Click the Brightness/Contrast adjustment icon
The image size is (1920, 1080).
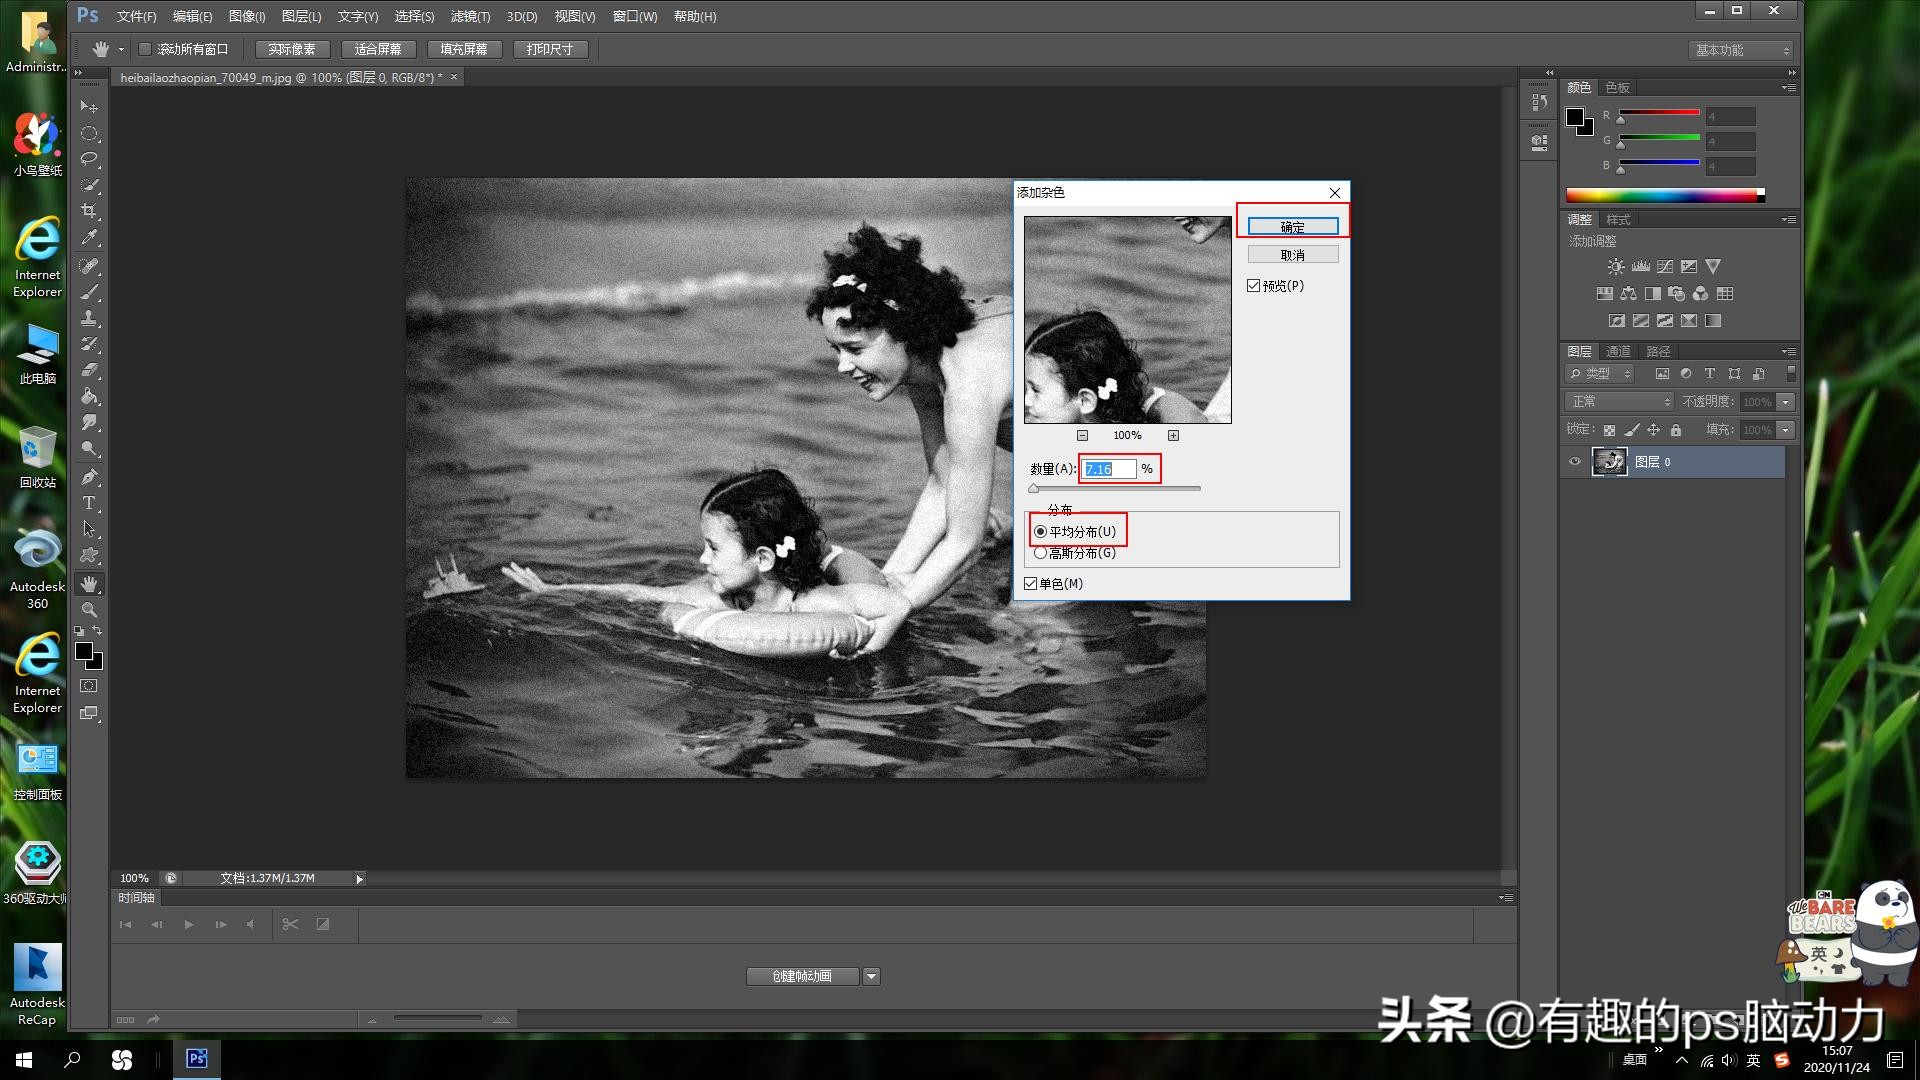[1615, 267]
